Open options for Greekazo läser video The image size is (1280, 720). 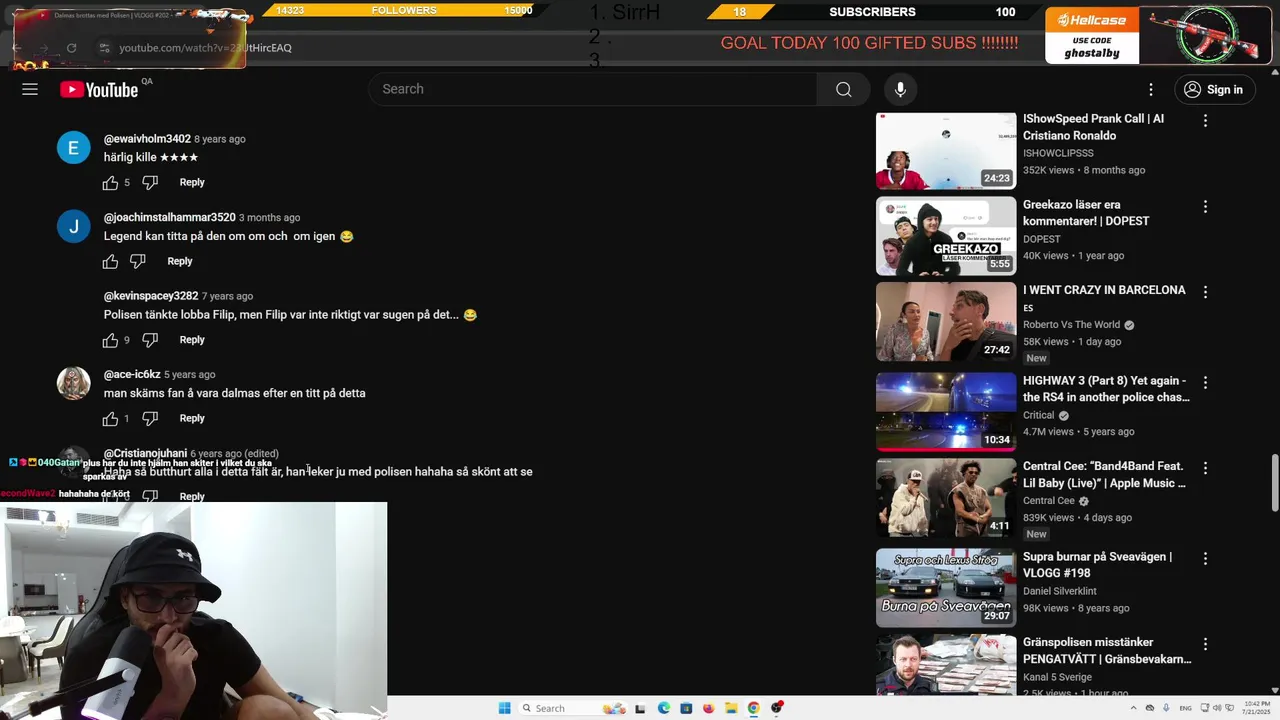[1205, 207]
